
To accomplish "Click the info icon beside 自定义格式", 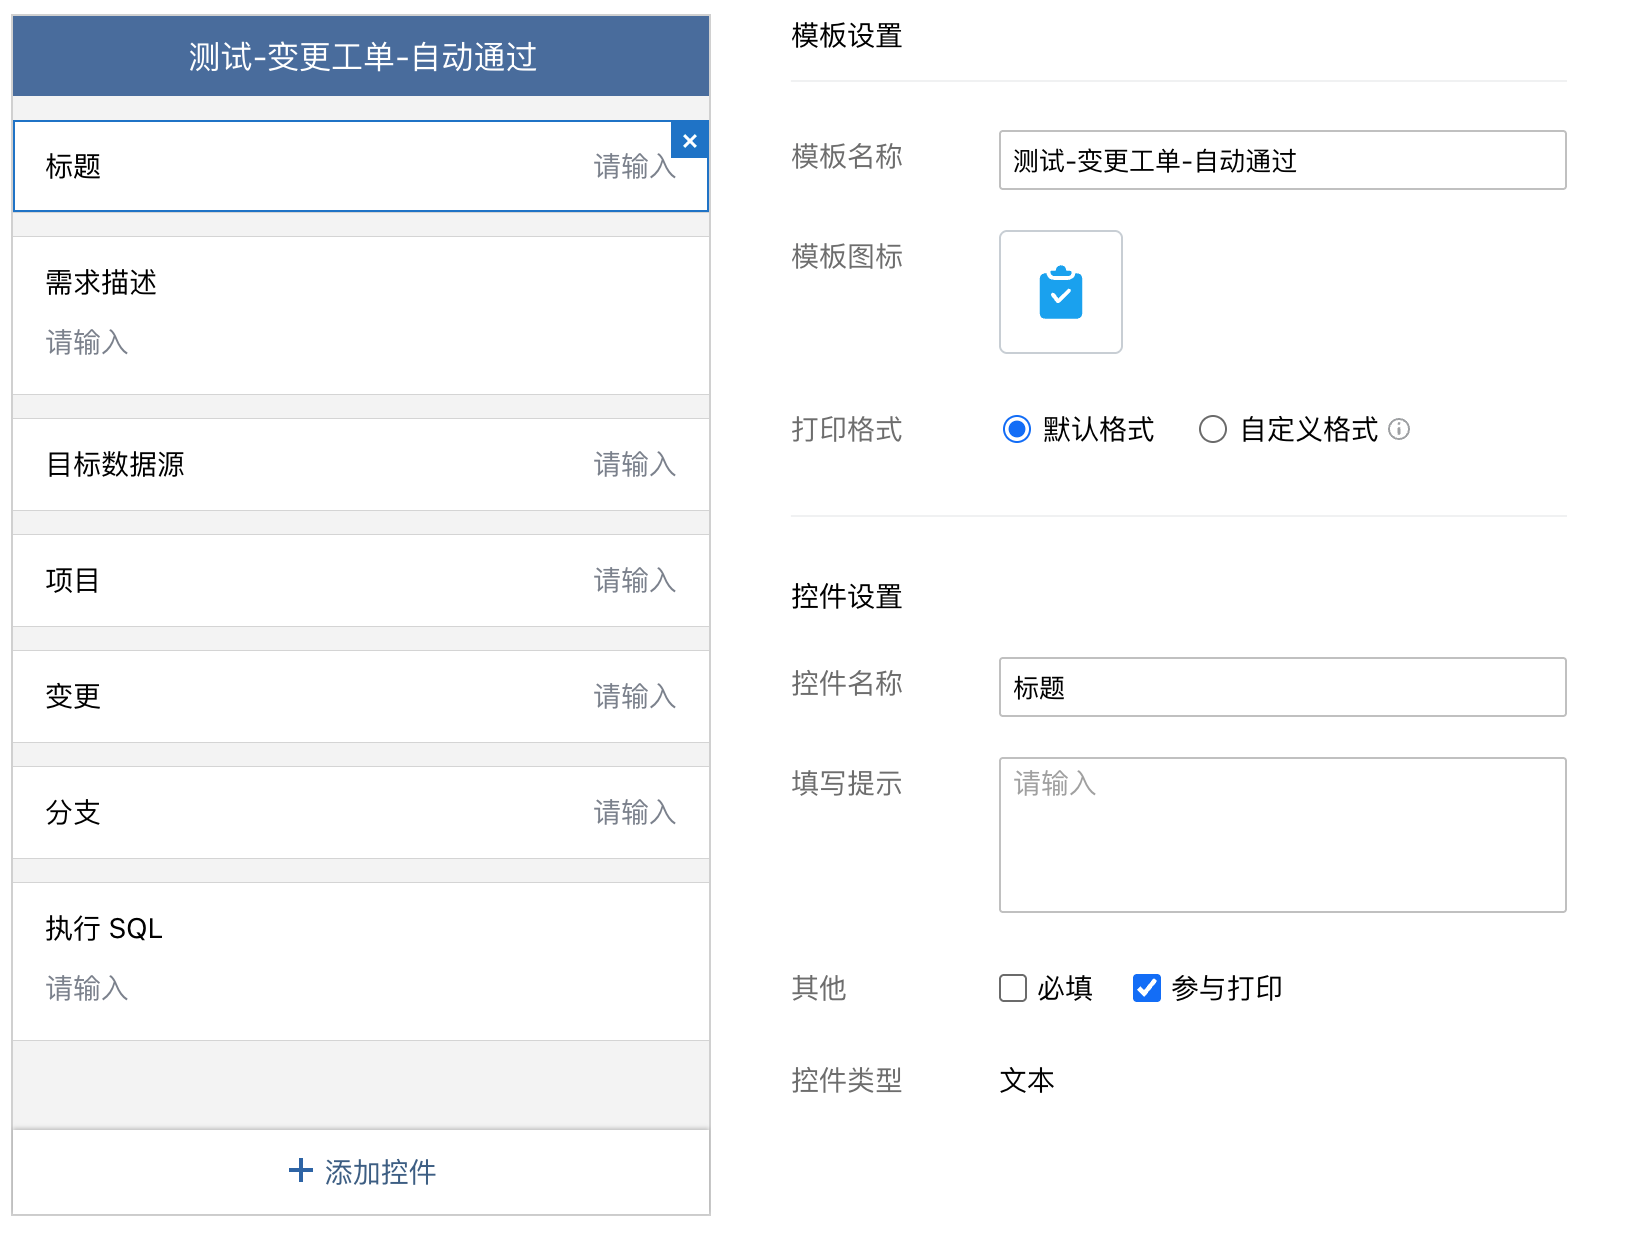I will click(x=1399, y=429).
